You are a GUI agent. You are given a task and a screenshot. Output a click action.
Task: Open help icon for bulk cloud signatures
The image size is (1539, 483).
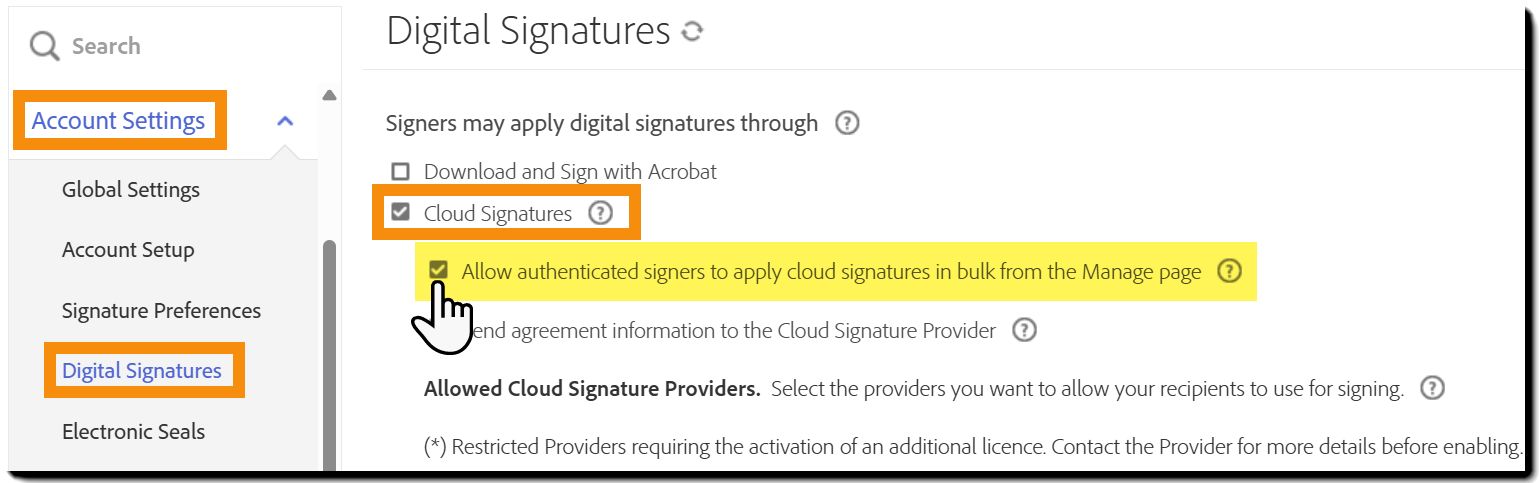coord(1229,271)
